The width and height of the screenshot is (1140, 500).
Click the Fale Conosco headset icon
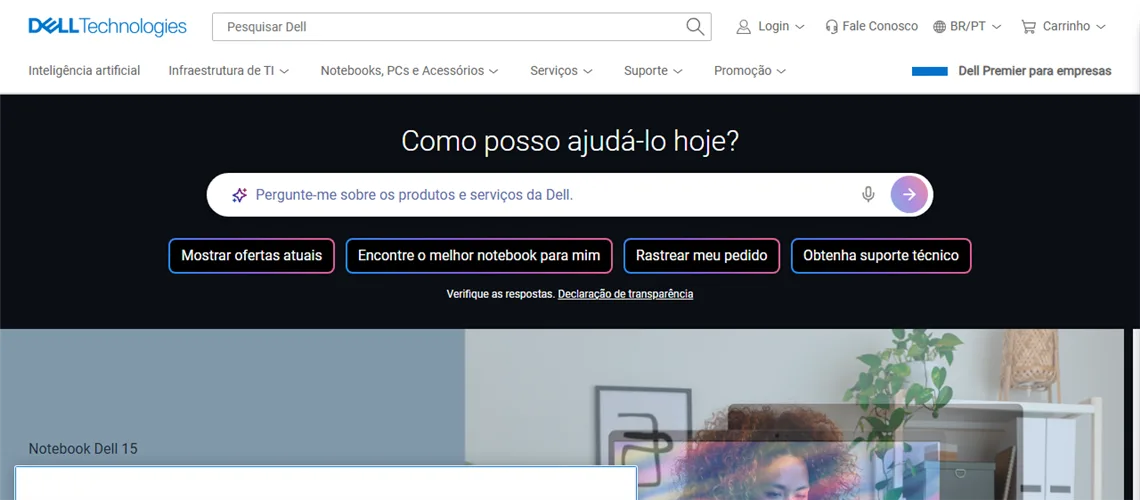click(x=832, y=27)
